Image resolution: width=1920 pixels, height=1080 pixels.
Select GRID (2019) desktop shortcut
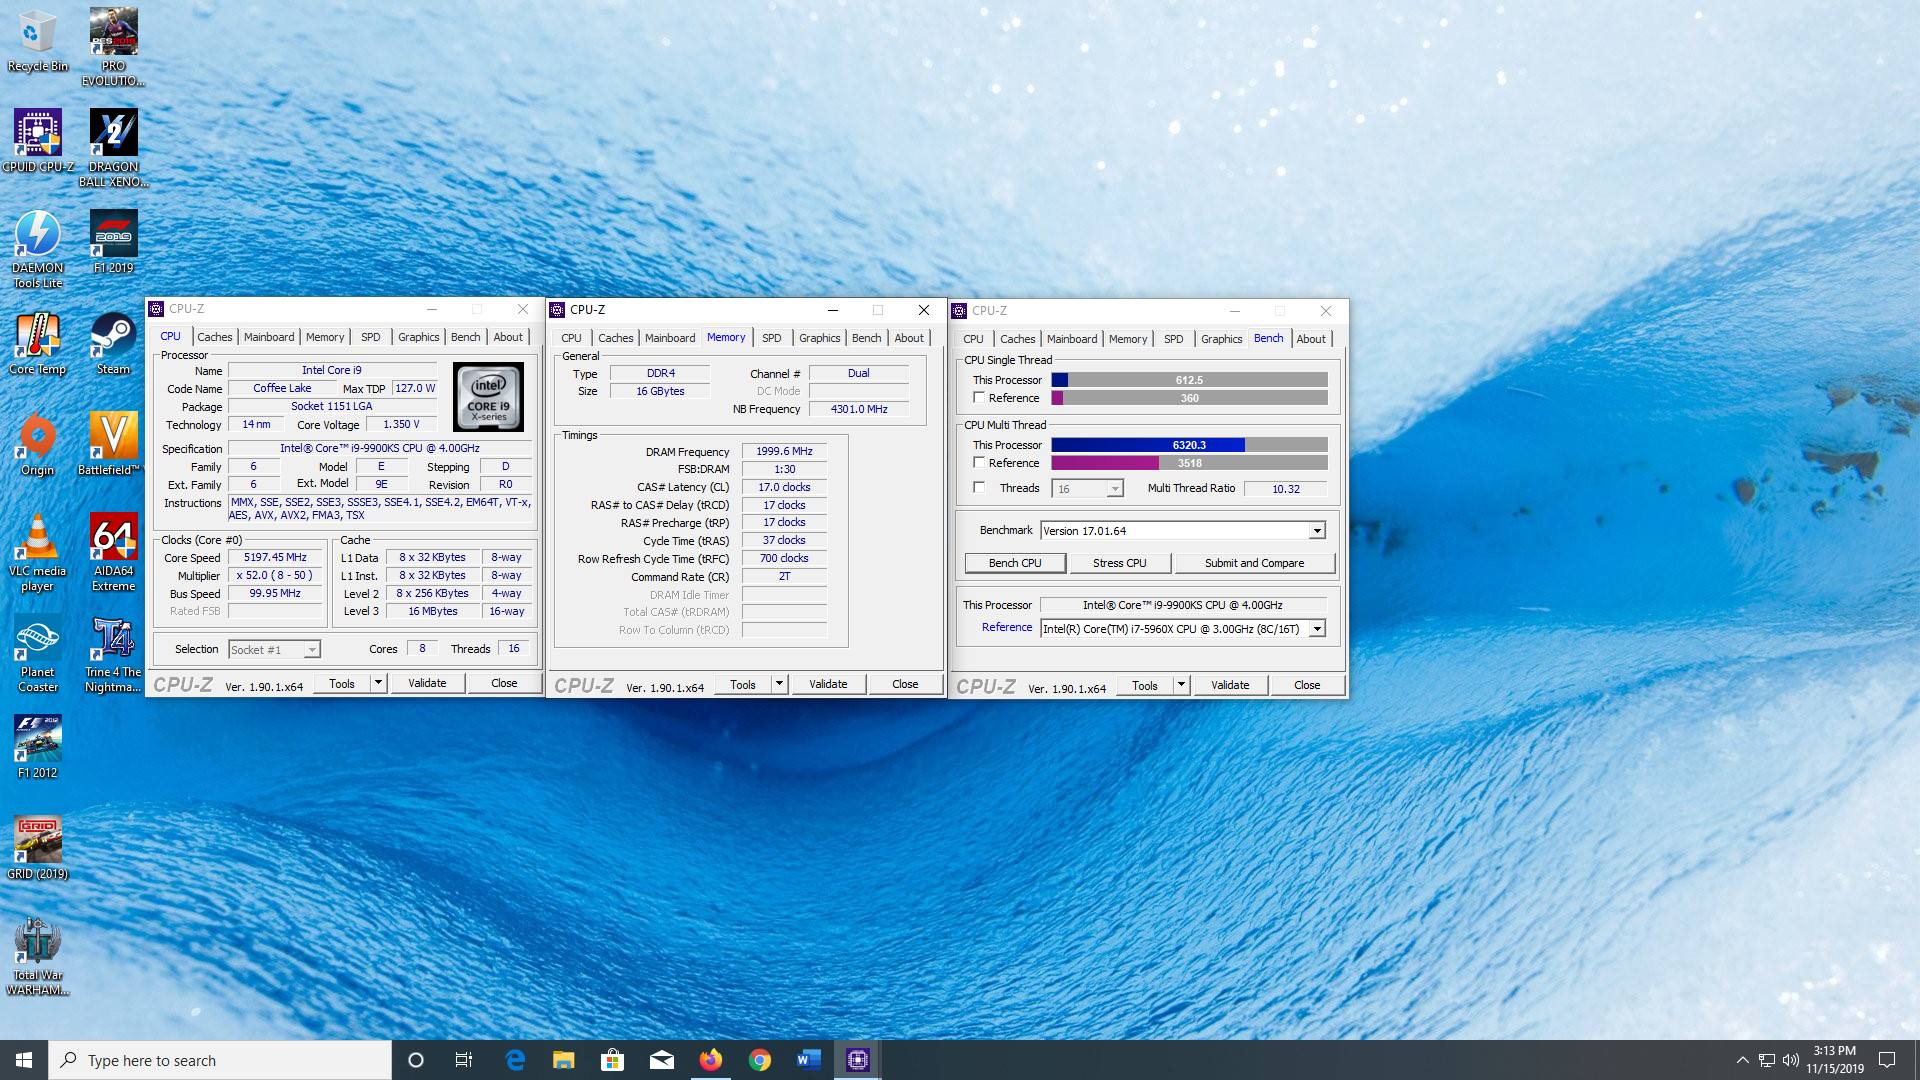click(x=38, y=848)
